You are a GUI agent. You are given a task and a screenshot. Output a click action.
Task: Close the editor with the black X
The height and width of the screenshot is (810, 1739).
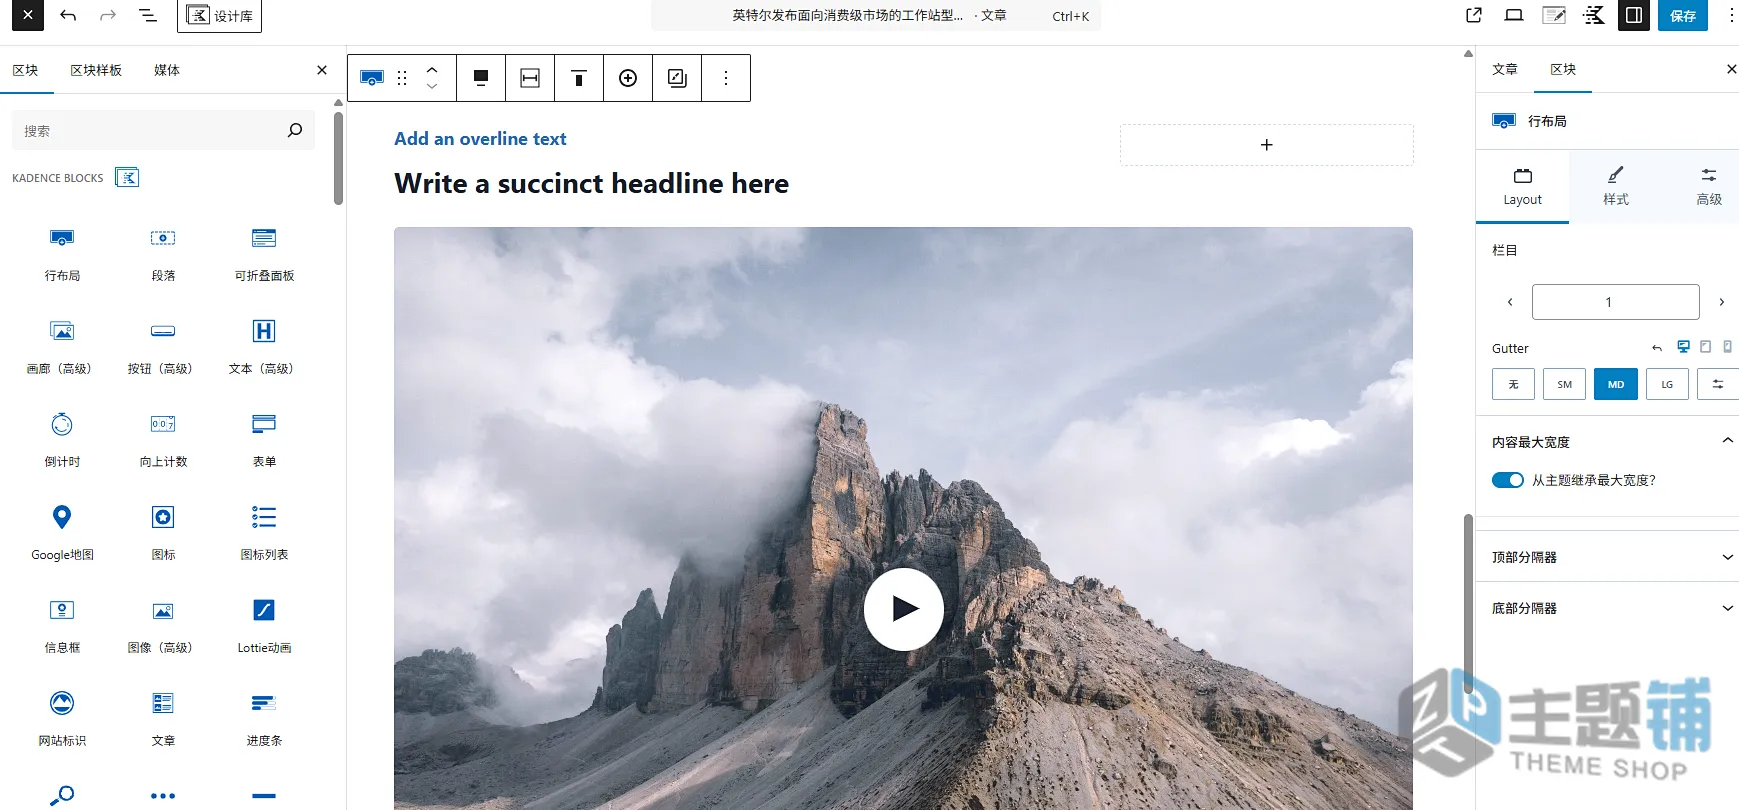(27, 15)
